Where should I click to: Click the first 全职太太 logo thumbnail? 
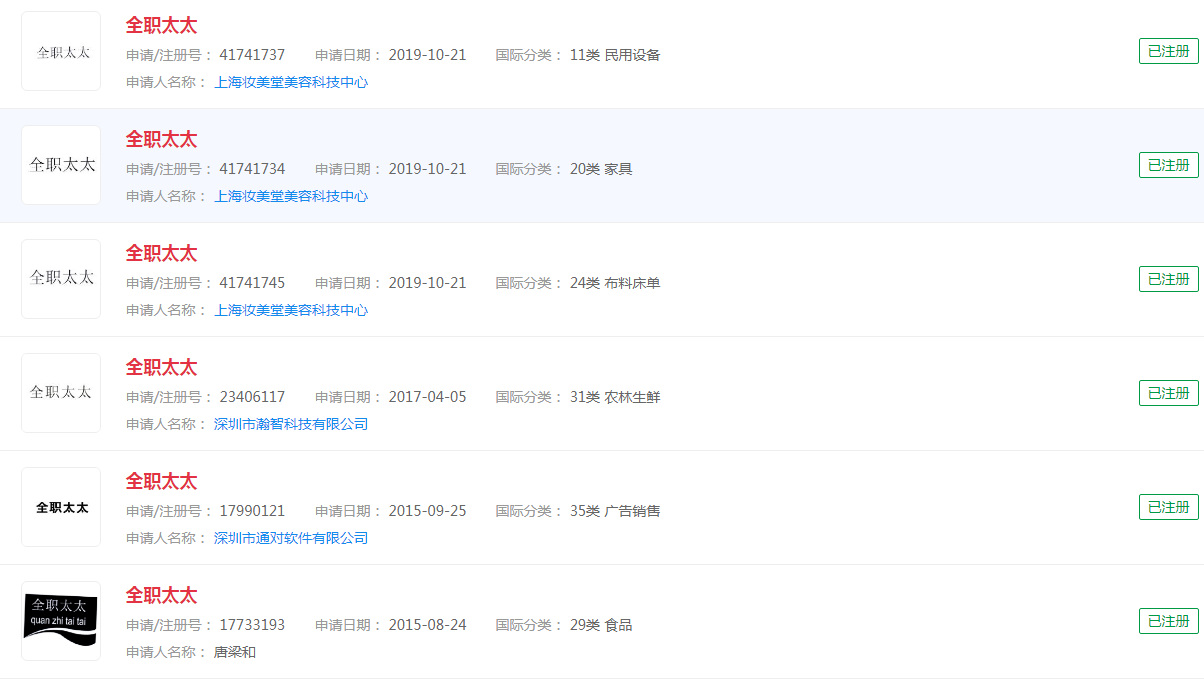click(60, 51)
